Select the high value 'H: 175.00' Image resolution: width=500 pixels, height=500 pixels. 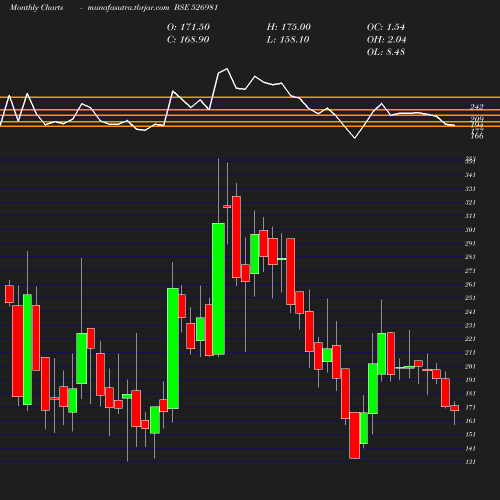(289, 27)
